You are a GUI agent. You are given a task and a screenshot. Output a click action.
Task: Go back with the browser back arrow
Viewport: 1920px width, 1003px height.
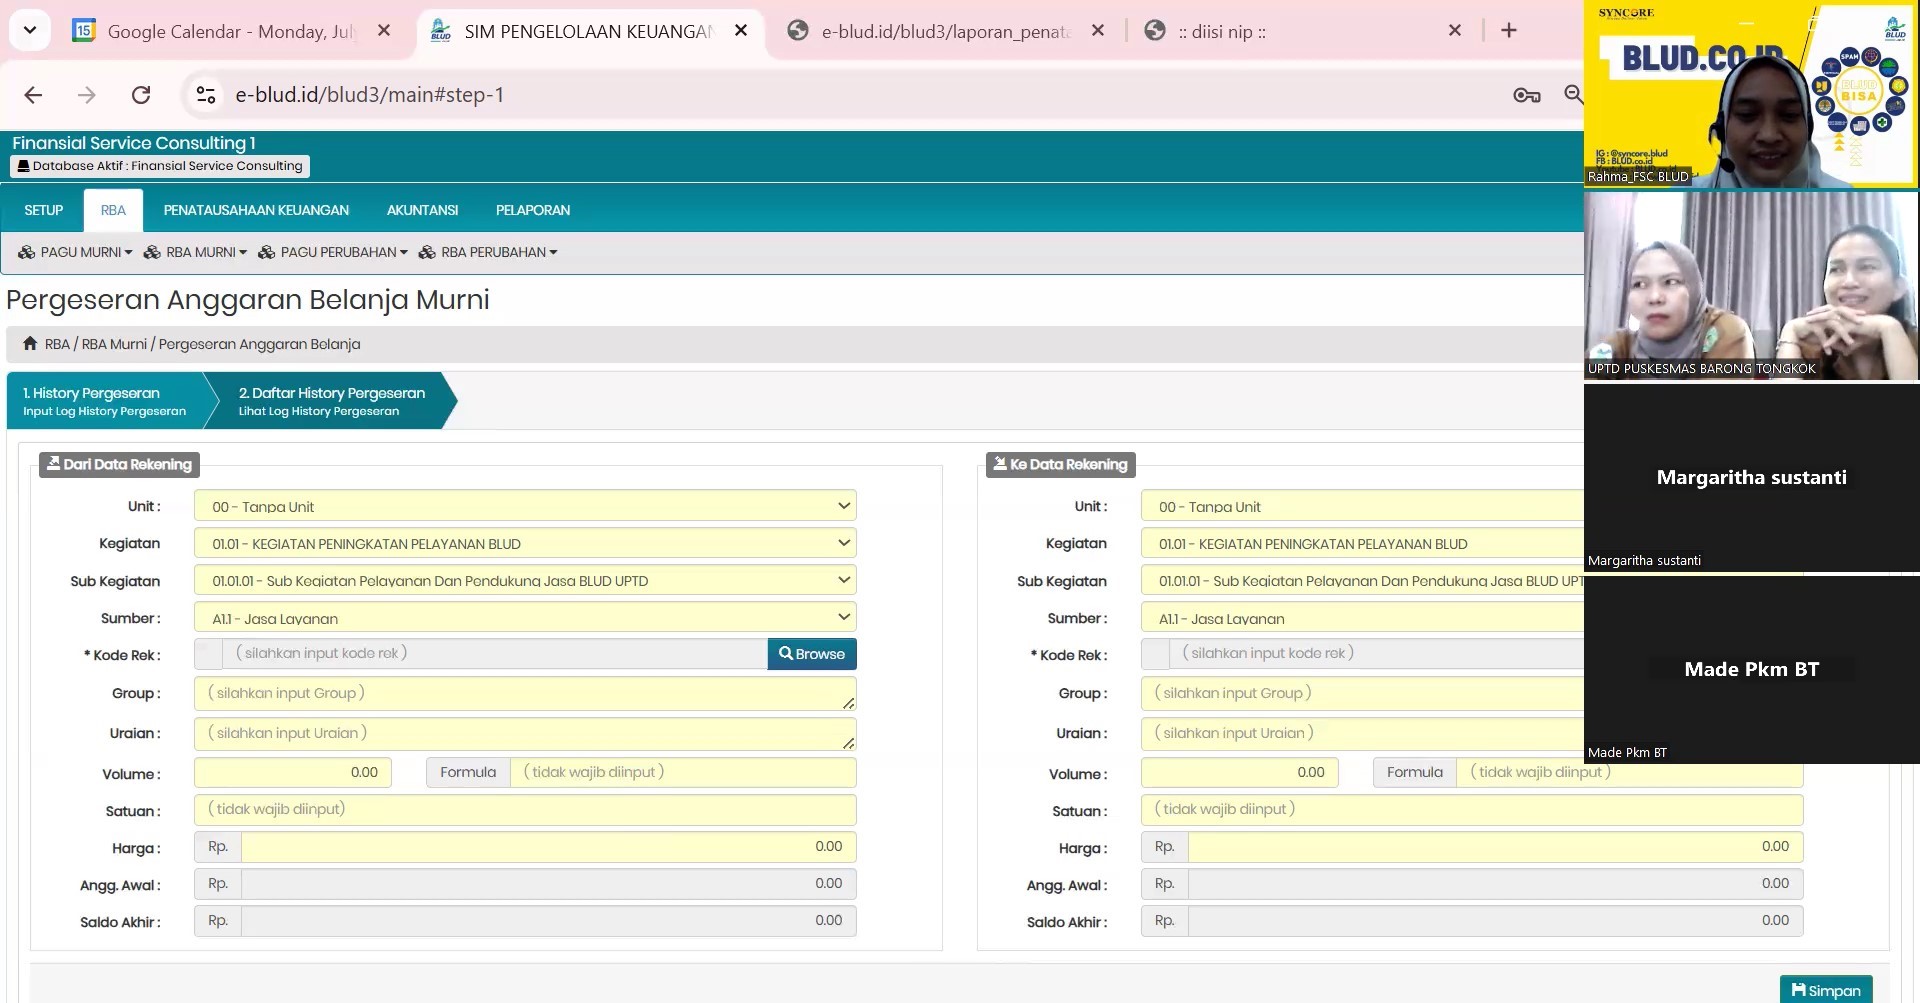point(33,95)
